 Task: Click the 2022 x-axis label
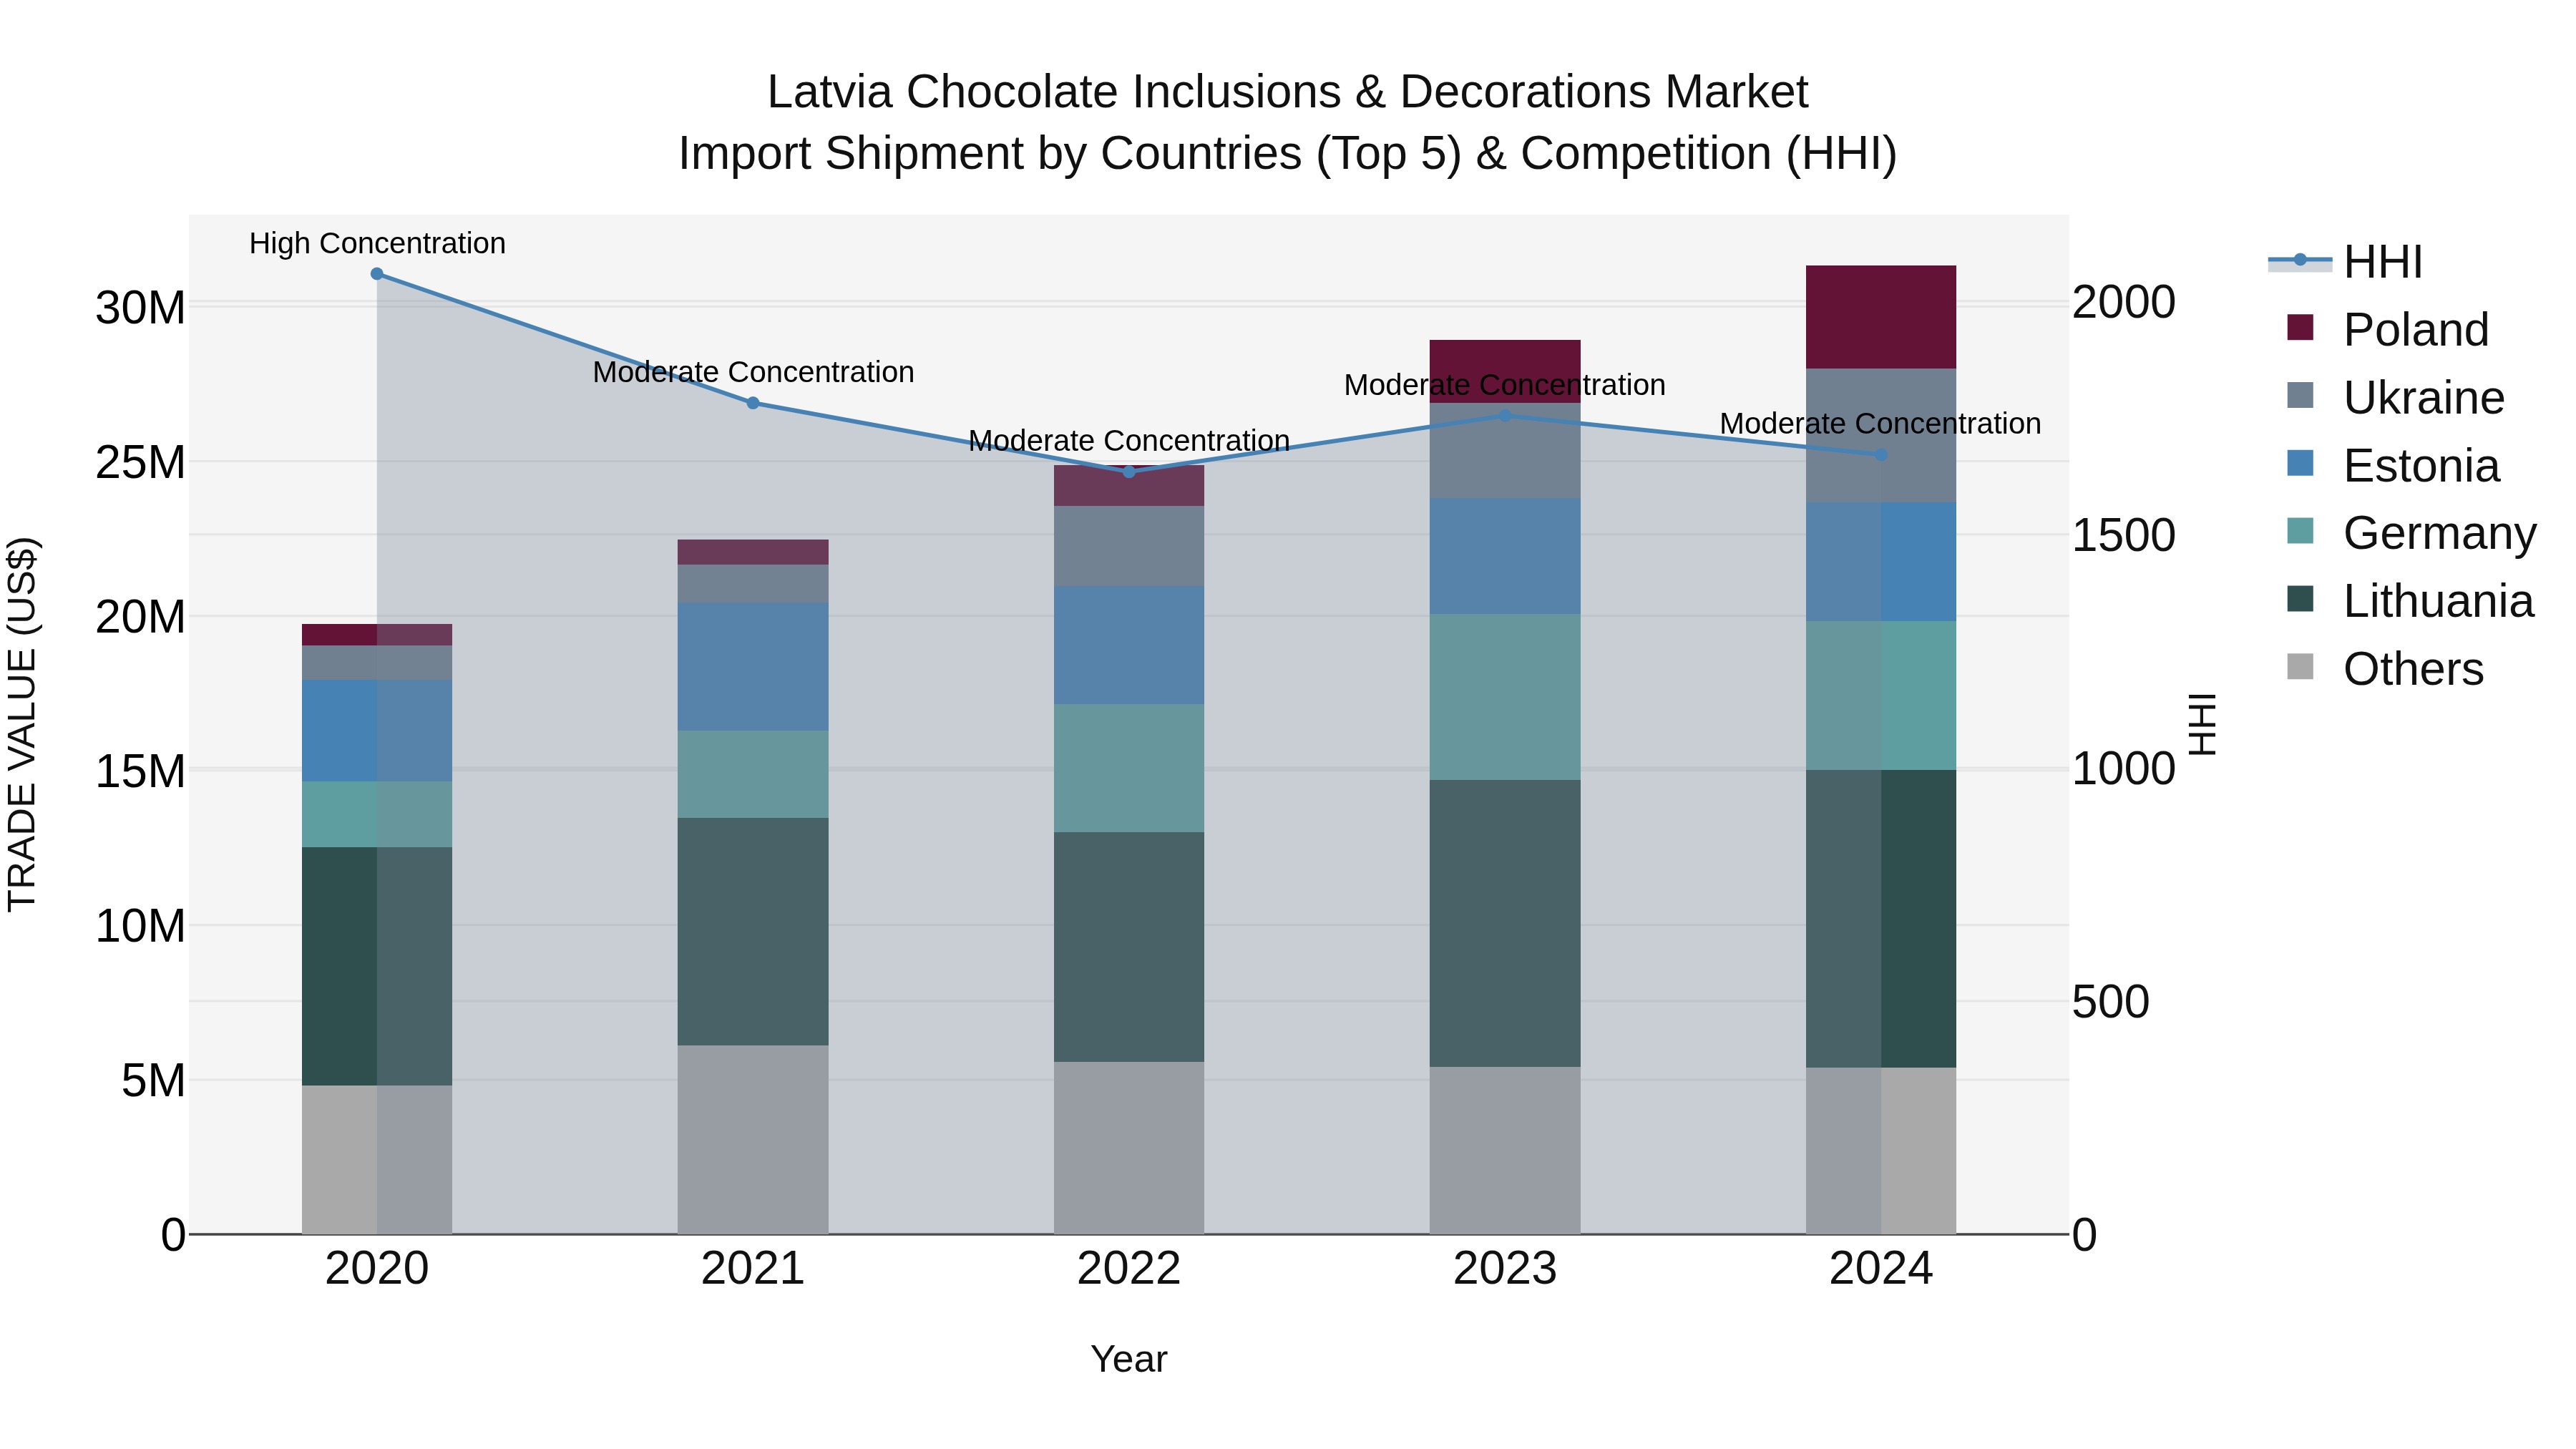[x=1129, y=1269]
